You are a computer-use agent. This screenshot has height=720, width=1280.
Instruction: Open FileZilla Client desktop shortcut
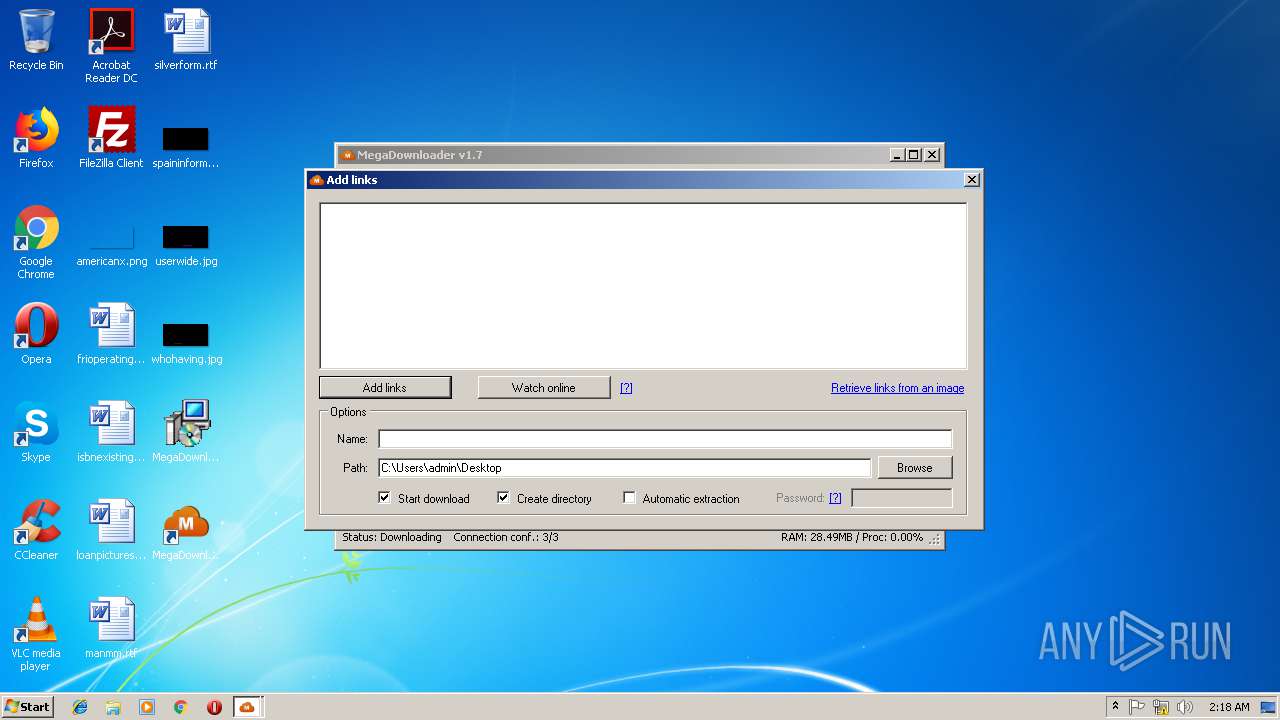(x=111, y=138)
